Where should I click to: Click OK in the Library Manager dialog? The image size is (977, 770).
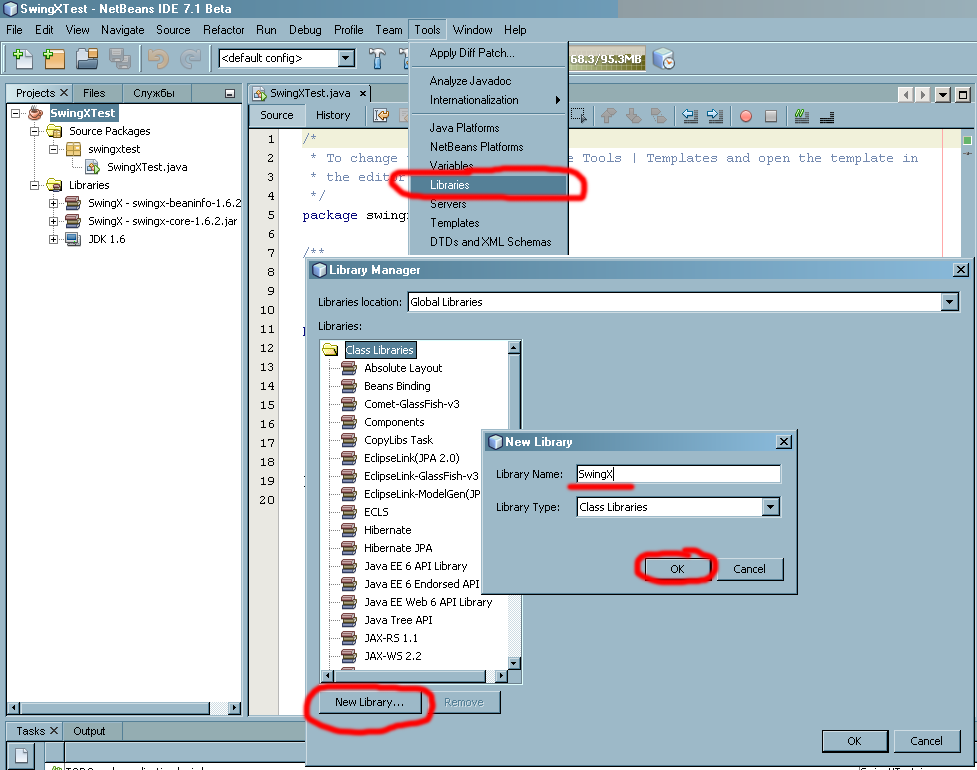coord(854,741)
